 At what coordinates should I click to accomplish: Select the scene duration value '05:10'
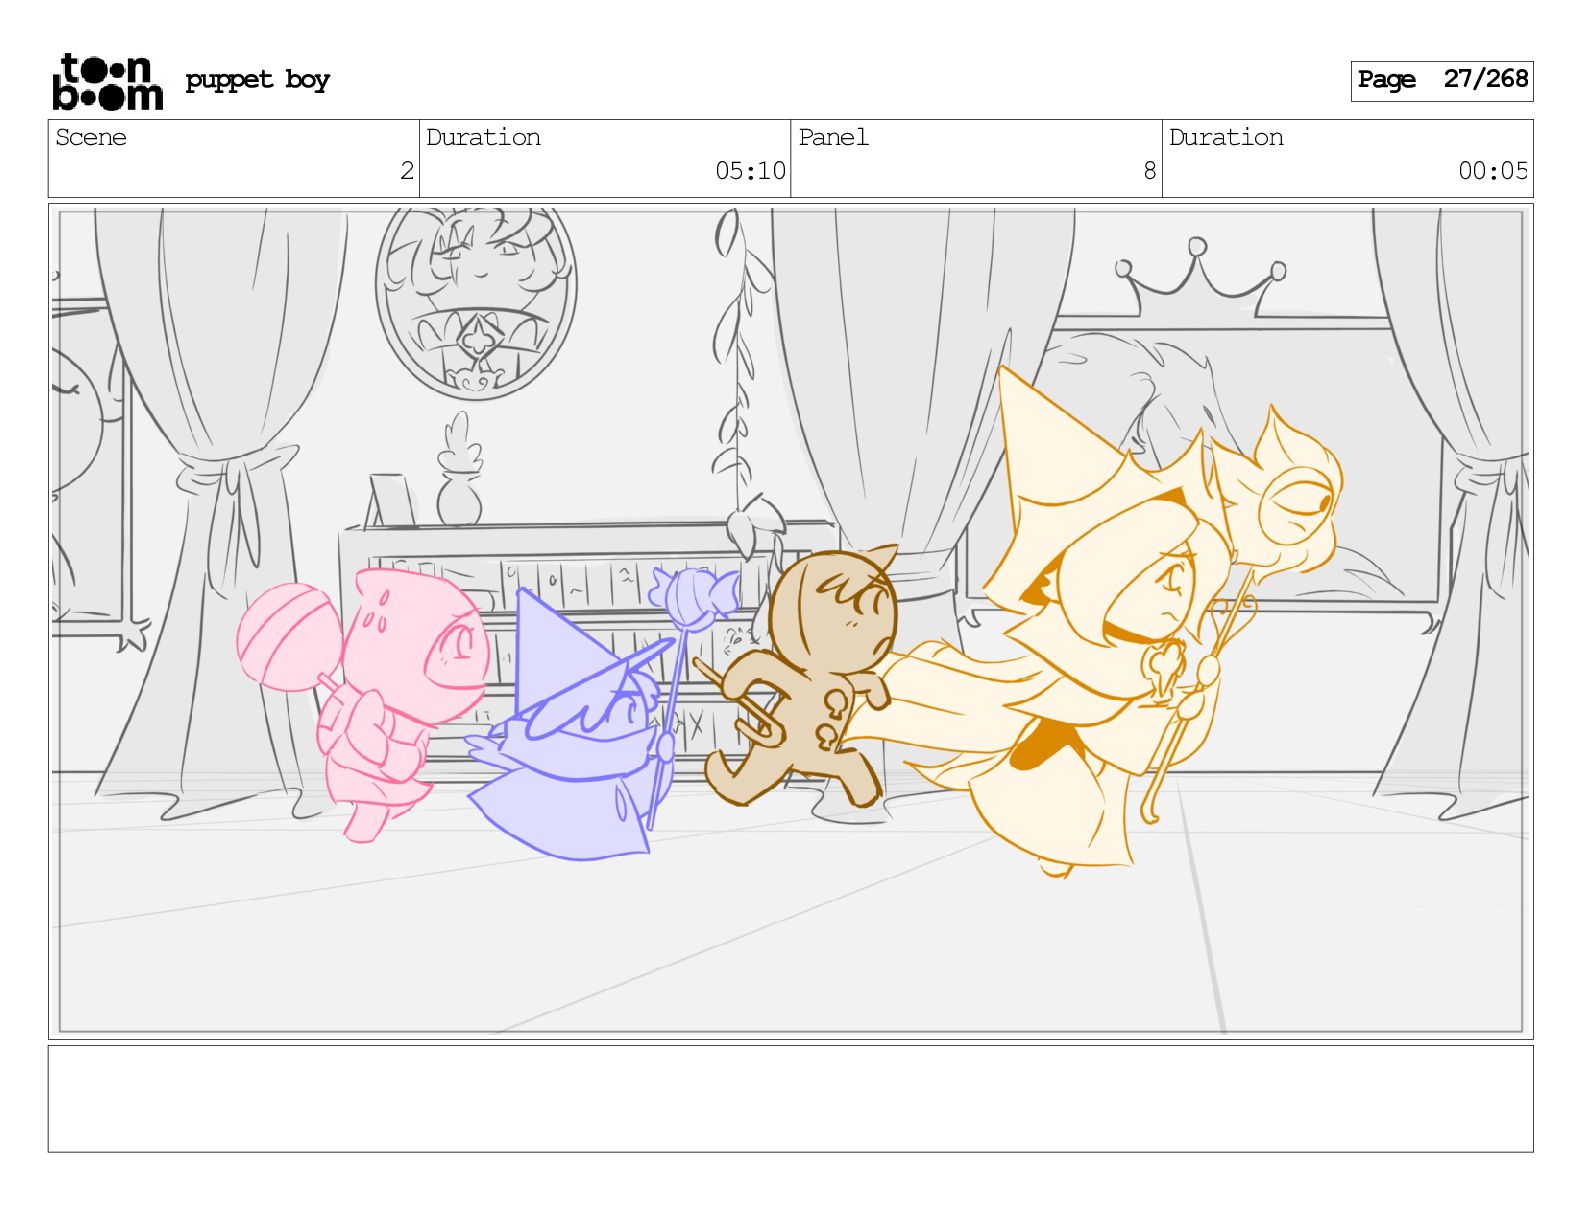click(x=750, y=171)
